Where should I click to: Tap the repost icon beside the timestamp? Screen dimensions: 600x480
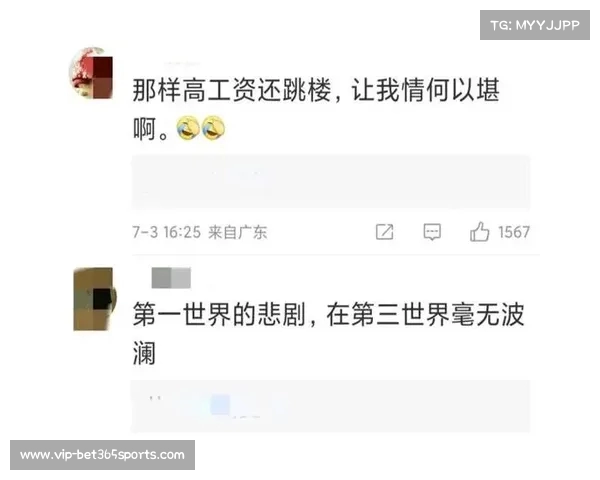coord(384,232)
